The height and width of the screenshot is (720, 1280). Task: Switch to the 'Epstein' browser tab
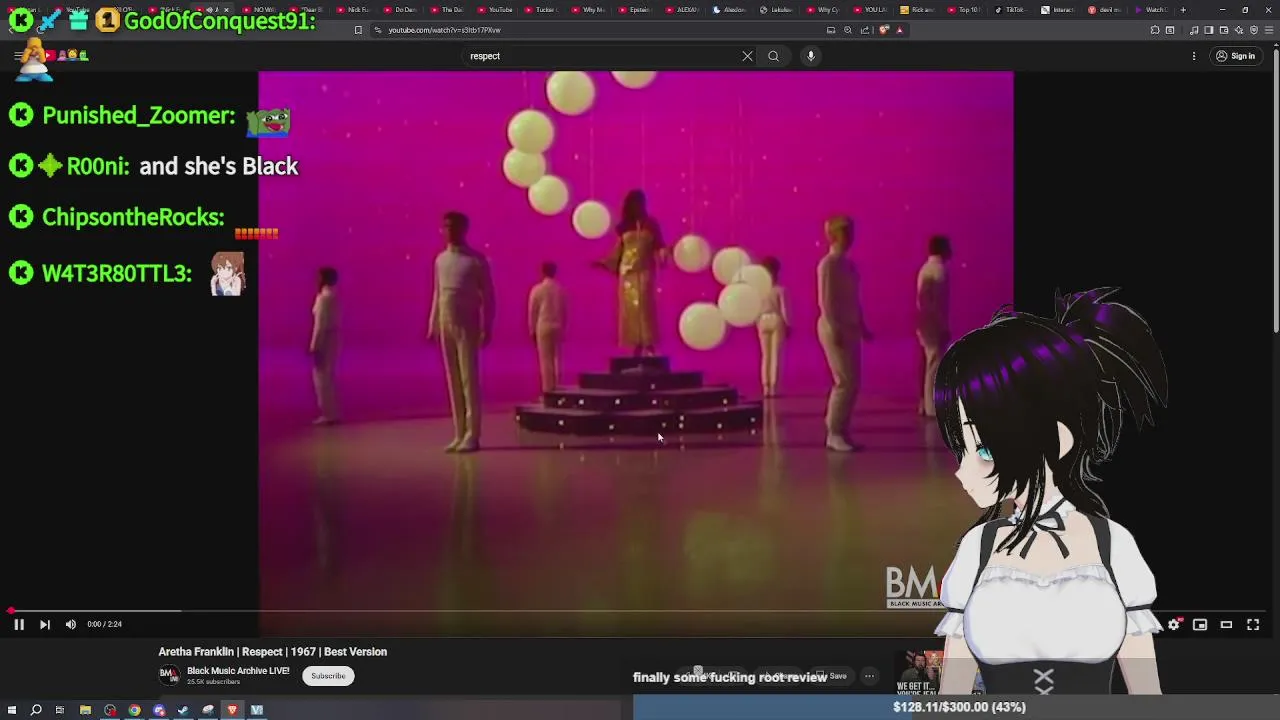pyautogui.click(x=634, y=10)
